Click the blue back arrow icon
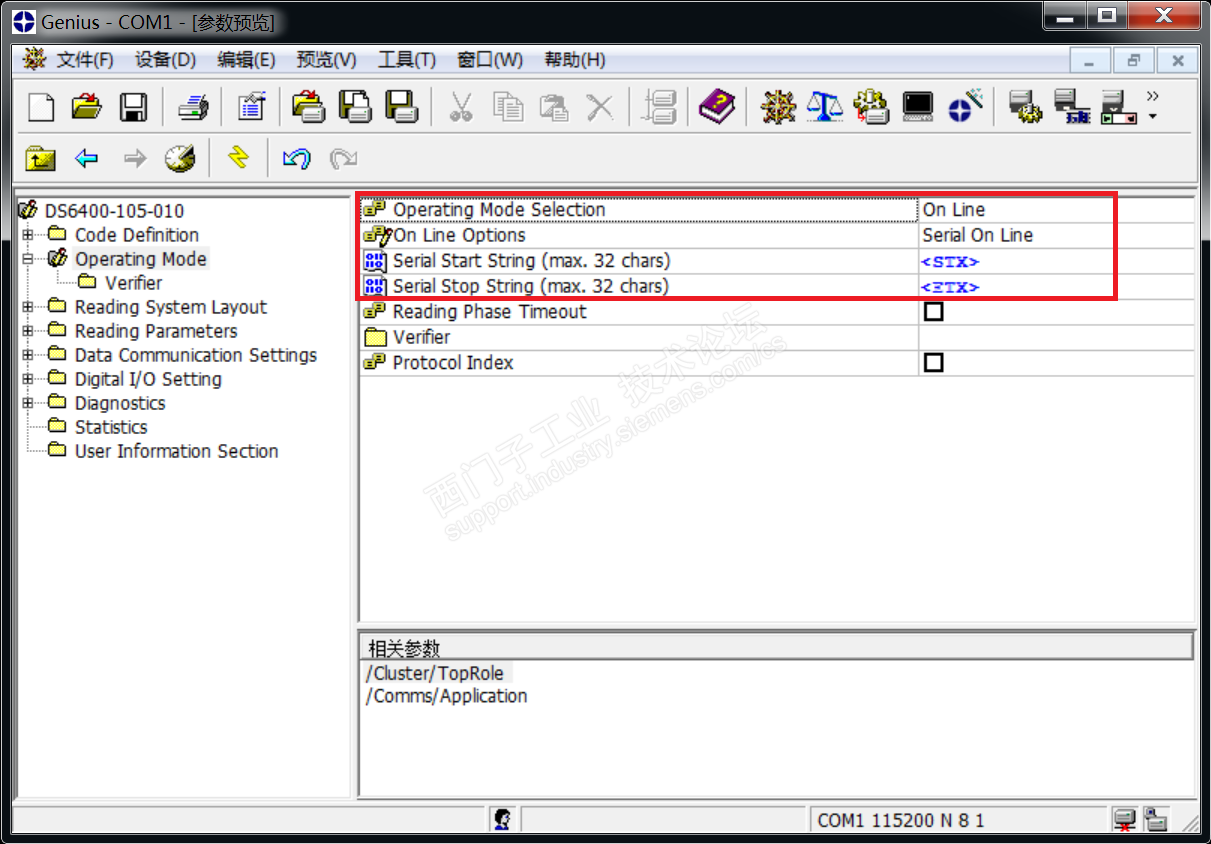1211x844 pixels. (87, 158)
